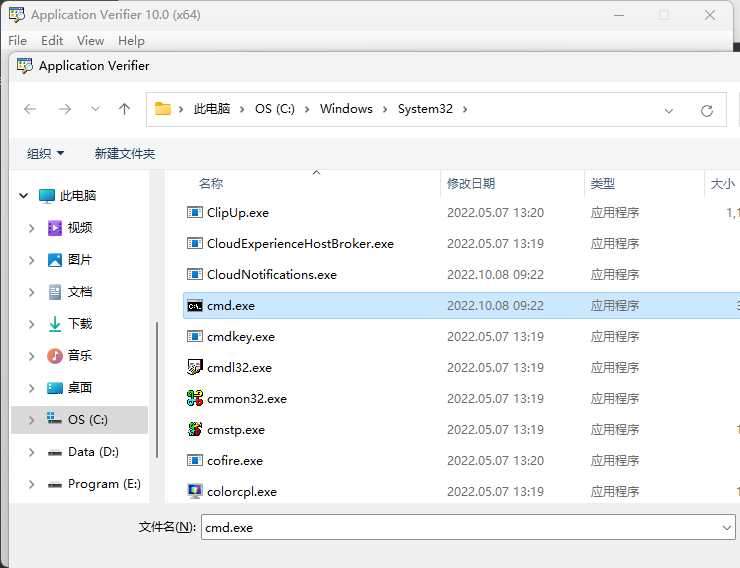Expand the 桌面 tree node
The image size is (740, 568).
pyautogui.click(x=32, y=388)
